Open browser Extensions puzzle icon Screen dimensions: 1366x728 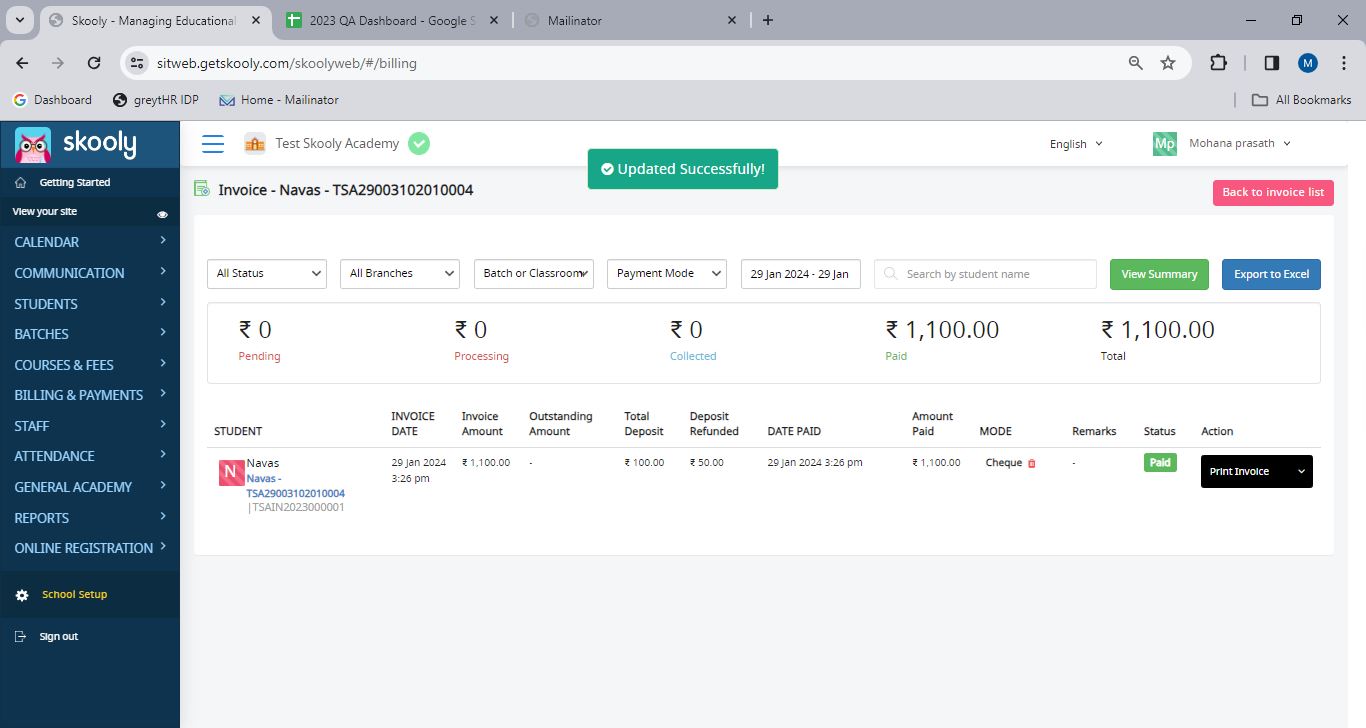[1218, 63]
